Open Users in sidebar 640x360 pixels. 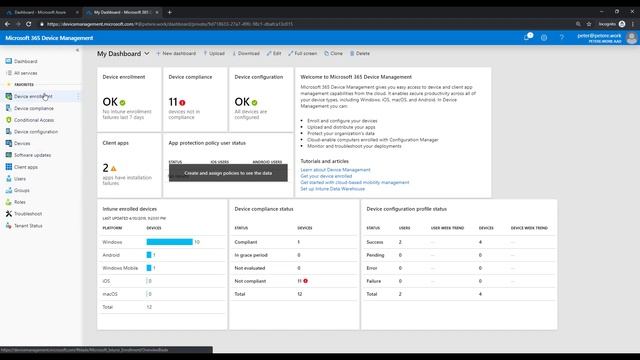click(20, 179)
